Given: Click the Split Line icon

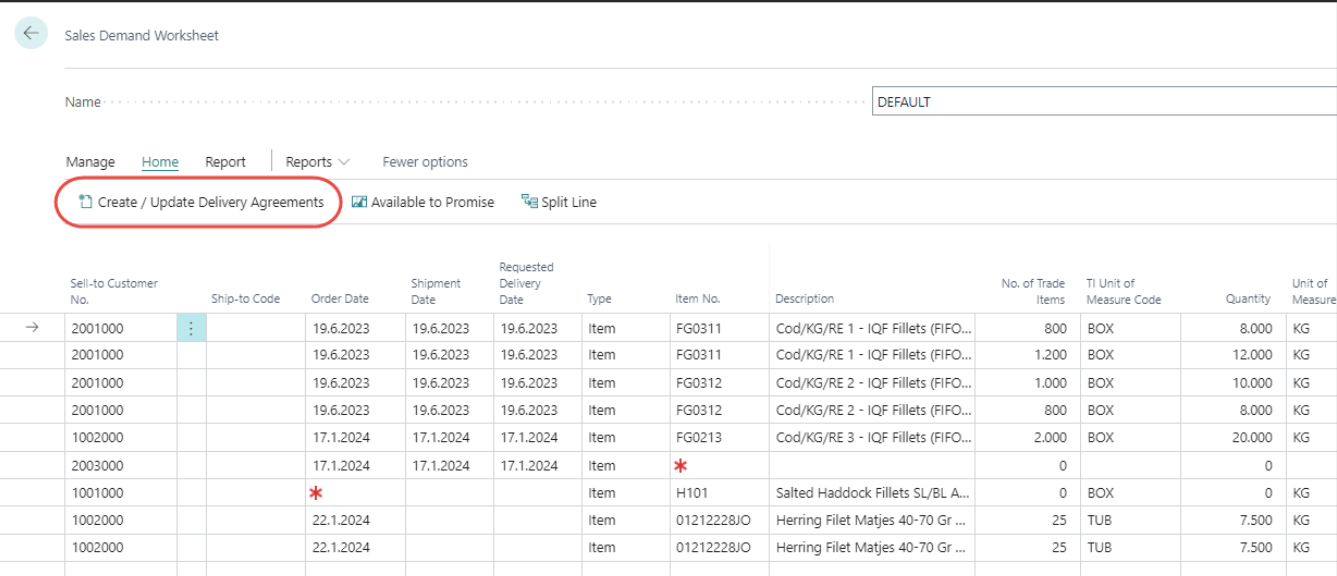Looking at the screenshot, I should click(x=530, y=202).
